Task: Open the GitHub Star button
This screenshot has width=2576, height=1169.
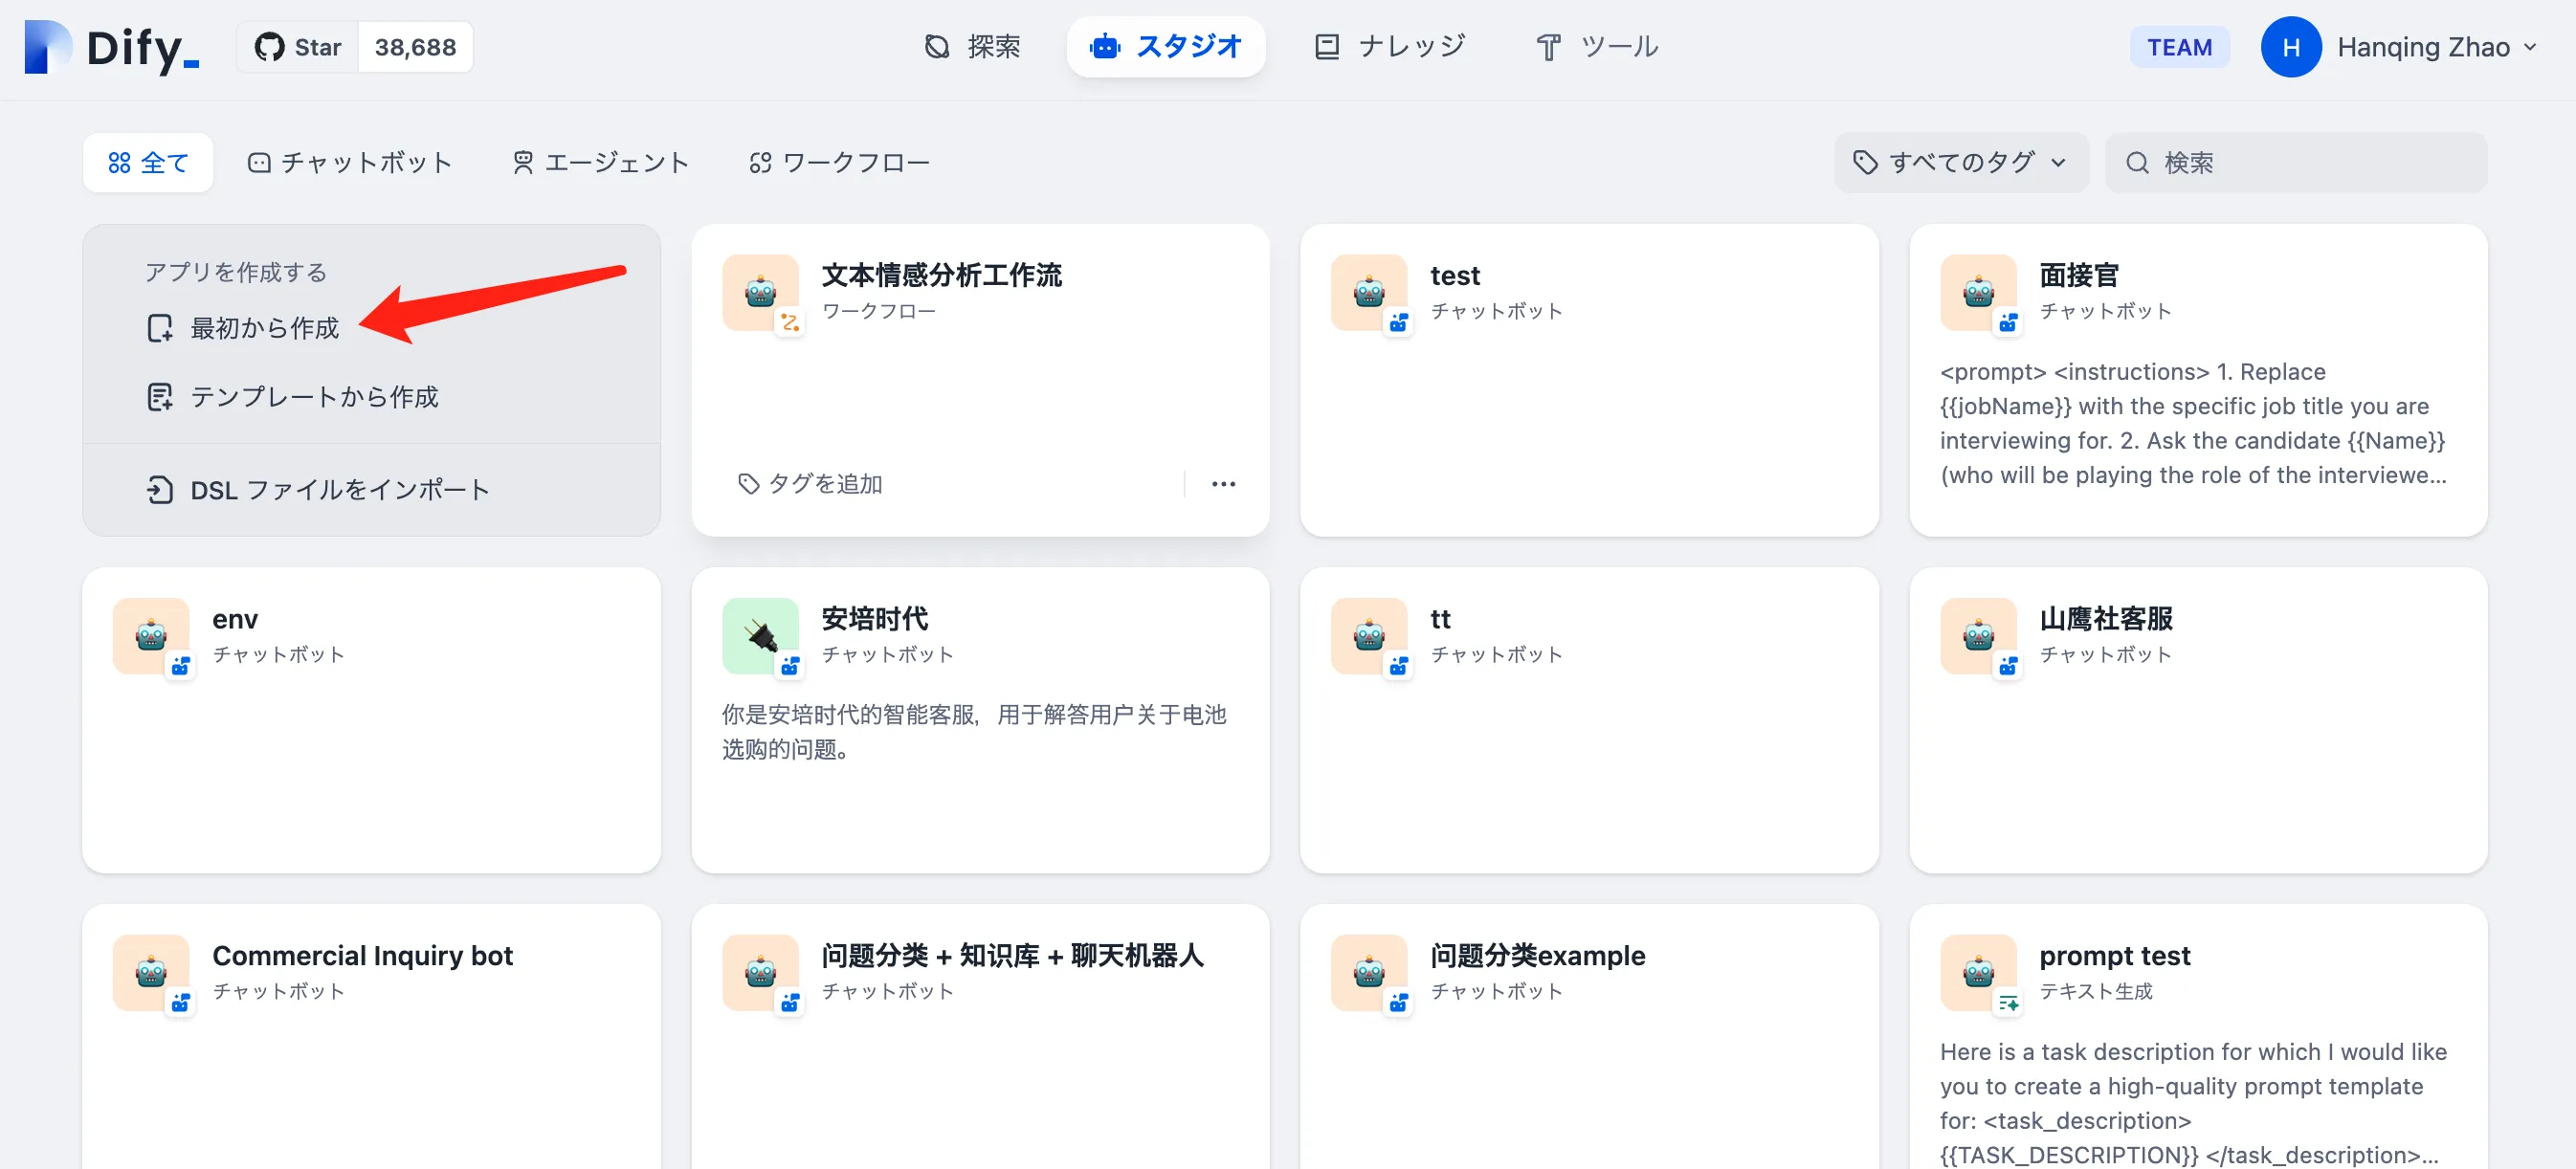Action: point(298,48)
